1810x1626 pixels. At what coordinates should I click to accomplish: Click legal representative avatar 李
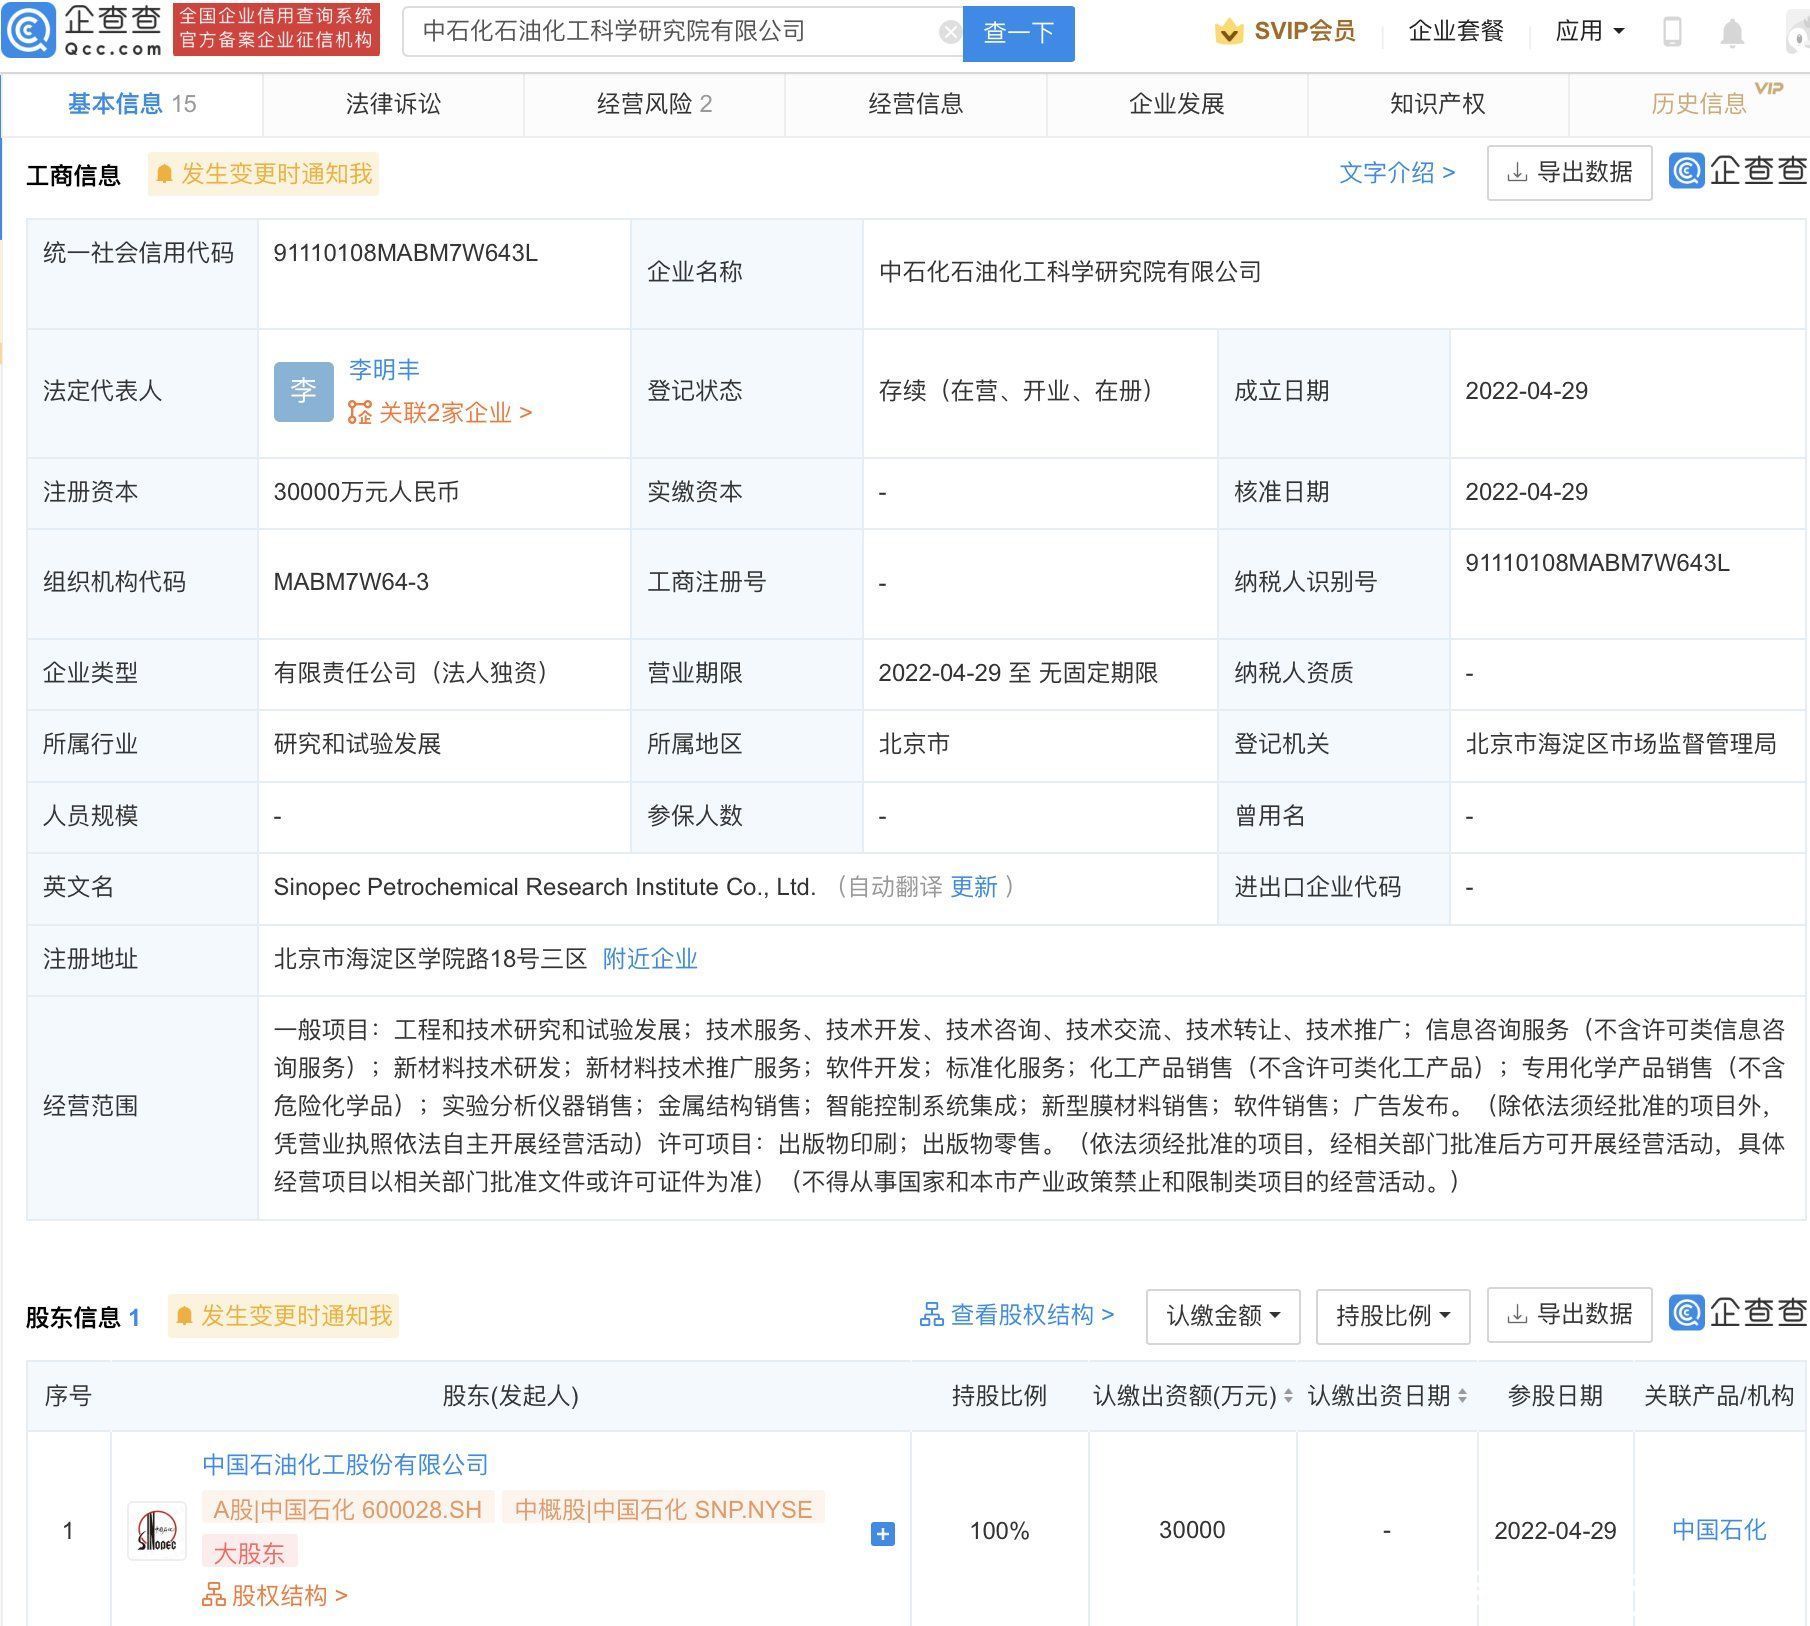click(x=303, y=391)
